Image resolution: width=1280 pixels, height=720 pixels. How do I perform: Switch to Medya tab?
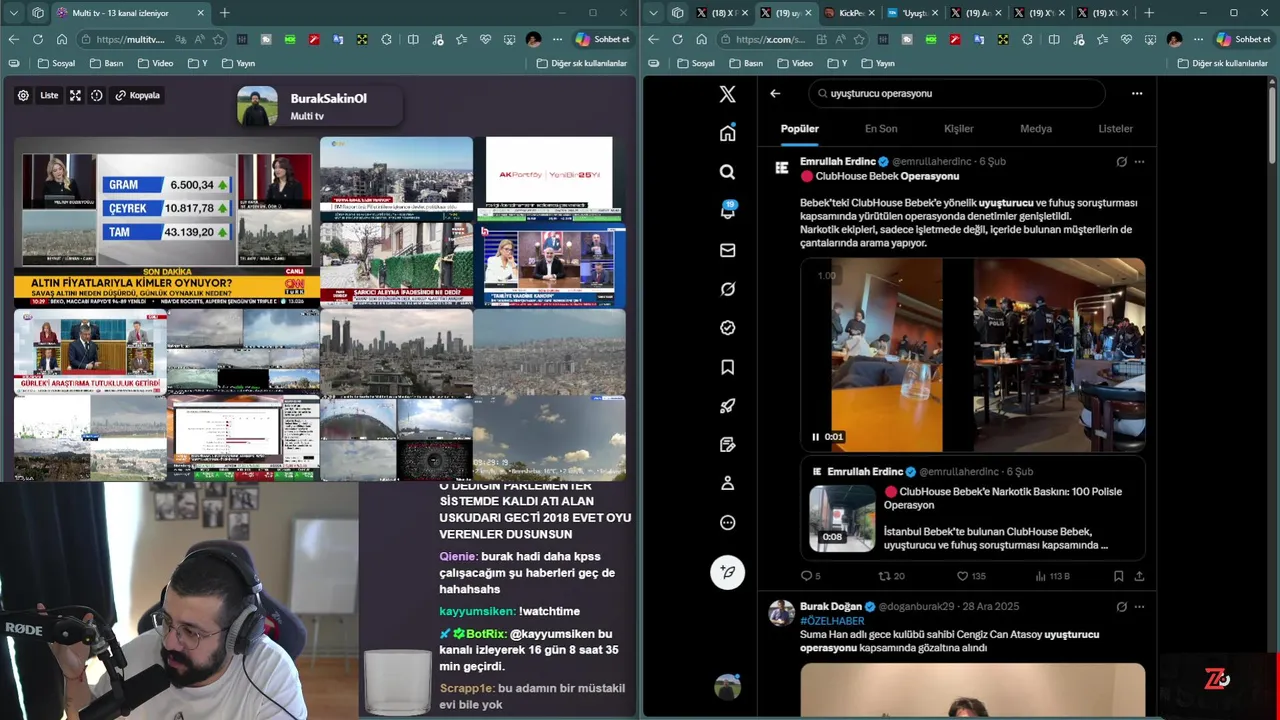(x=1036, y=128)
